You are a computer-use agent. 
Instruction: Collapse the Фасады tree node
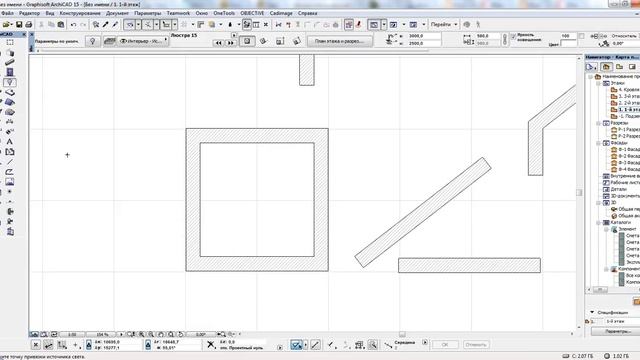pos(598,143)
